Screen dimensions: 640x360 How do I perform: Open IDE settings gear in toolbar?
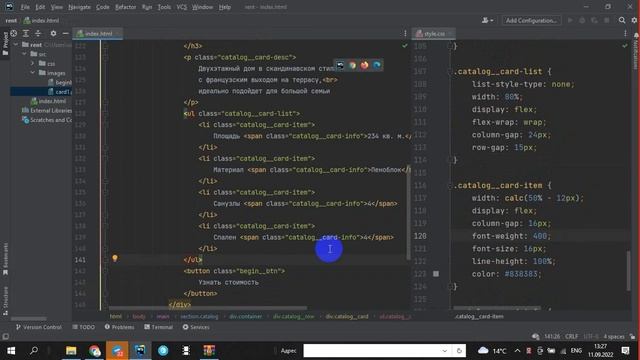(634, 20)
